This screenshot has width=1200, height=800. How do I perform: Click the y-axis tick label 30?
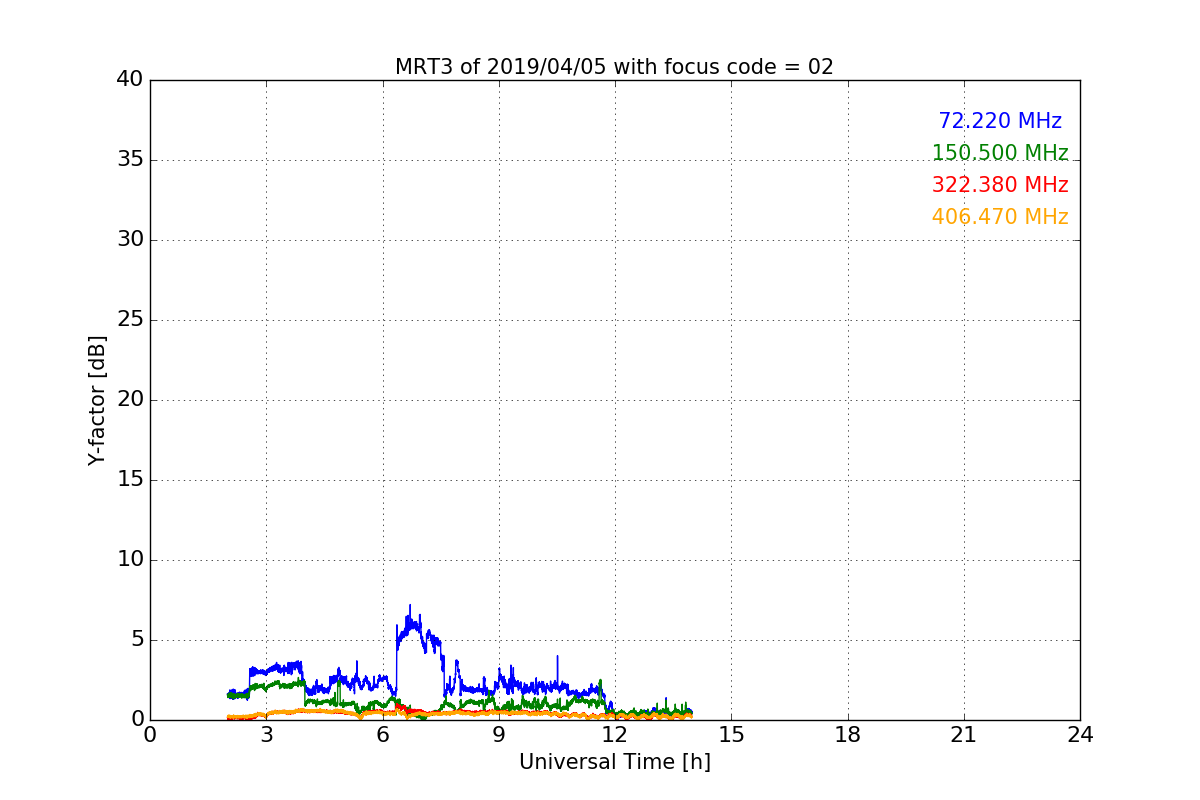pos(130,240)
